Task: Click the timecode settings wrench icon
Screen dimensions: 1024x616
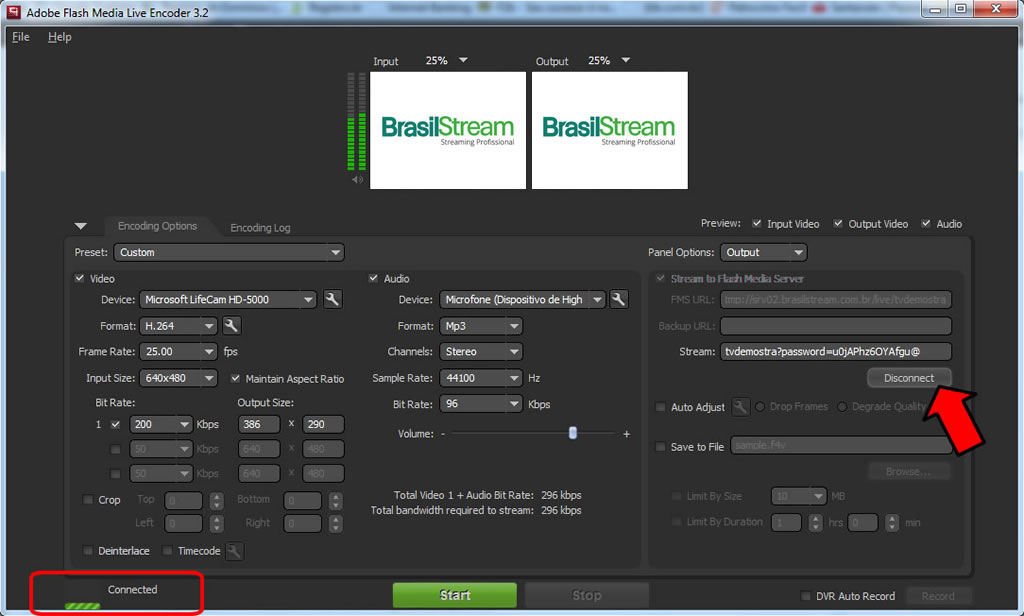Action: [234, 551]
